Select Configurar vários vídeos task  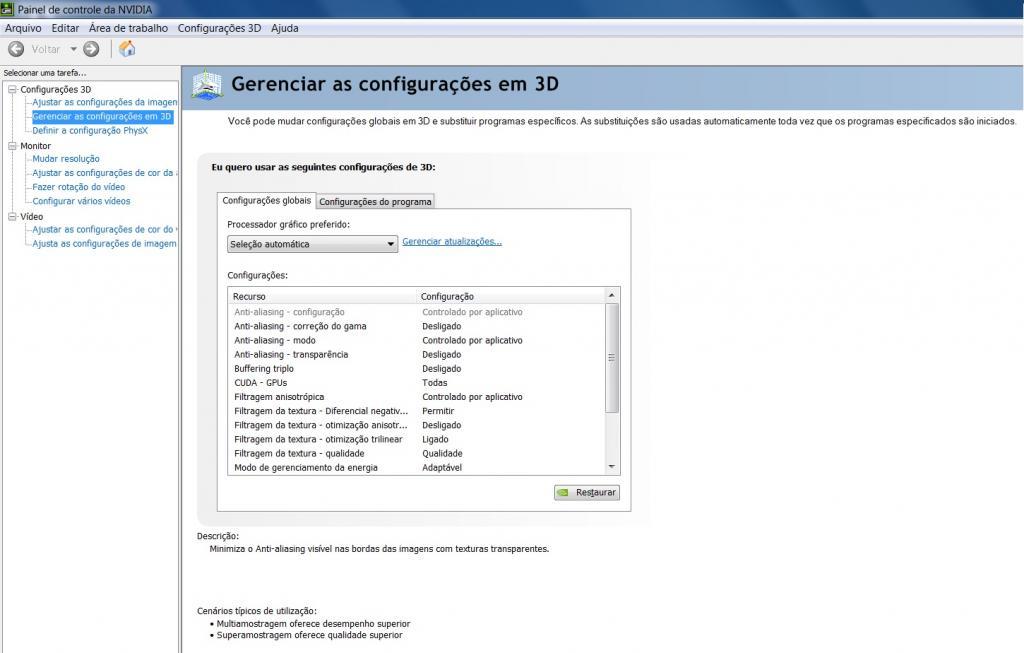click(82, 201)
